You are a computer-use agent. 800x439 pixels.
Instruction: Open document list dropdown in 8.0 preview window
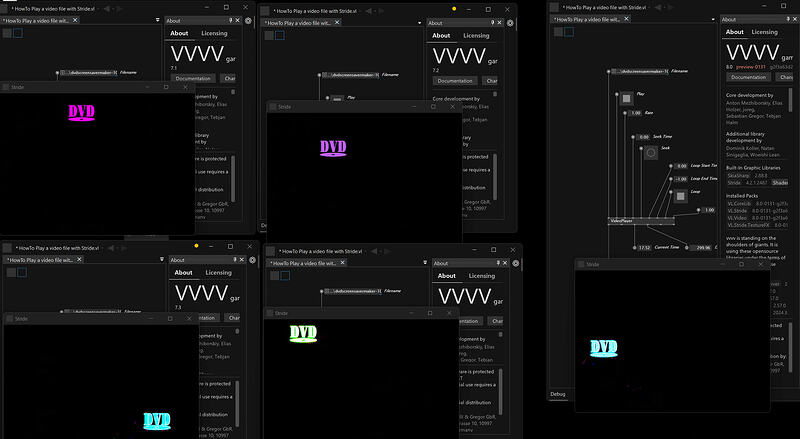click(x=713, y=20)
